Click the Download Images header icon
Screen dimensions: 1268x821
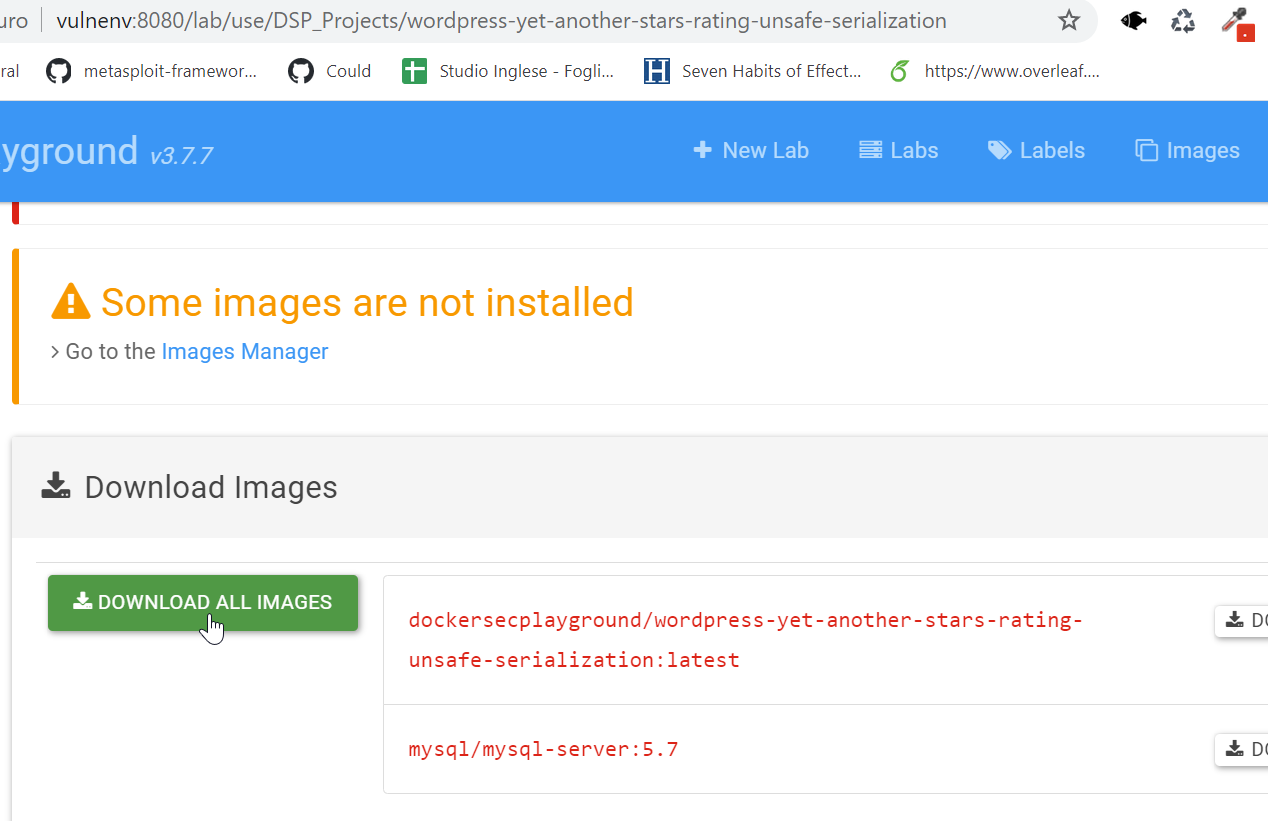pos(56,486)
